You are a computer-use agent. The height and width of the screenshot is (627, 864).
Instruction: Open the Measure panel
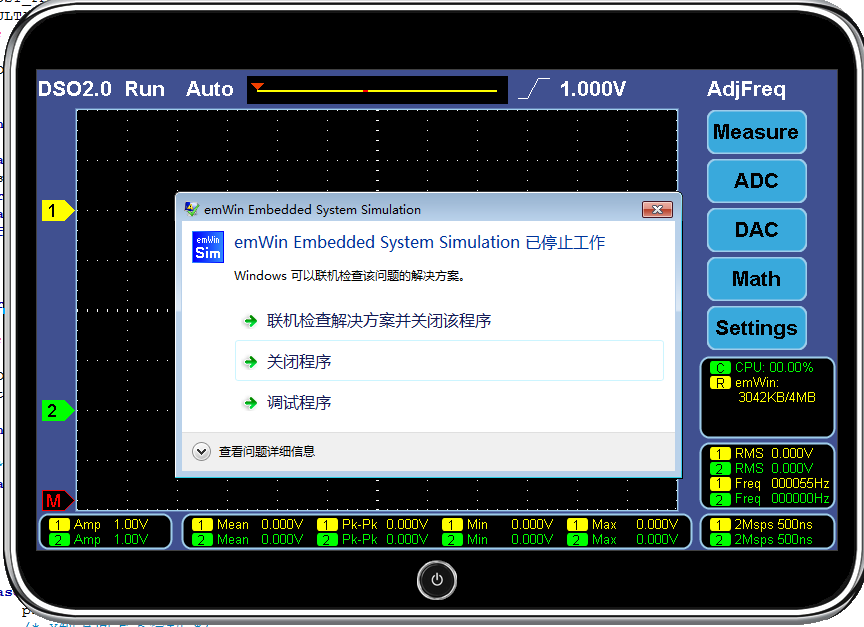[x=757, y=132]
